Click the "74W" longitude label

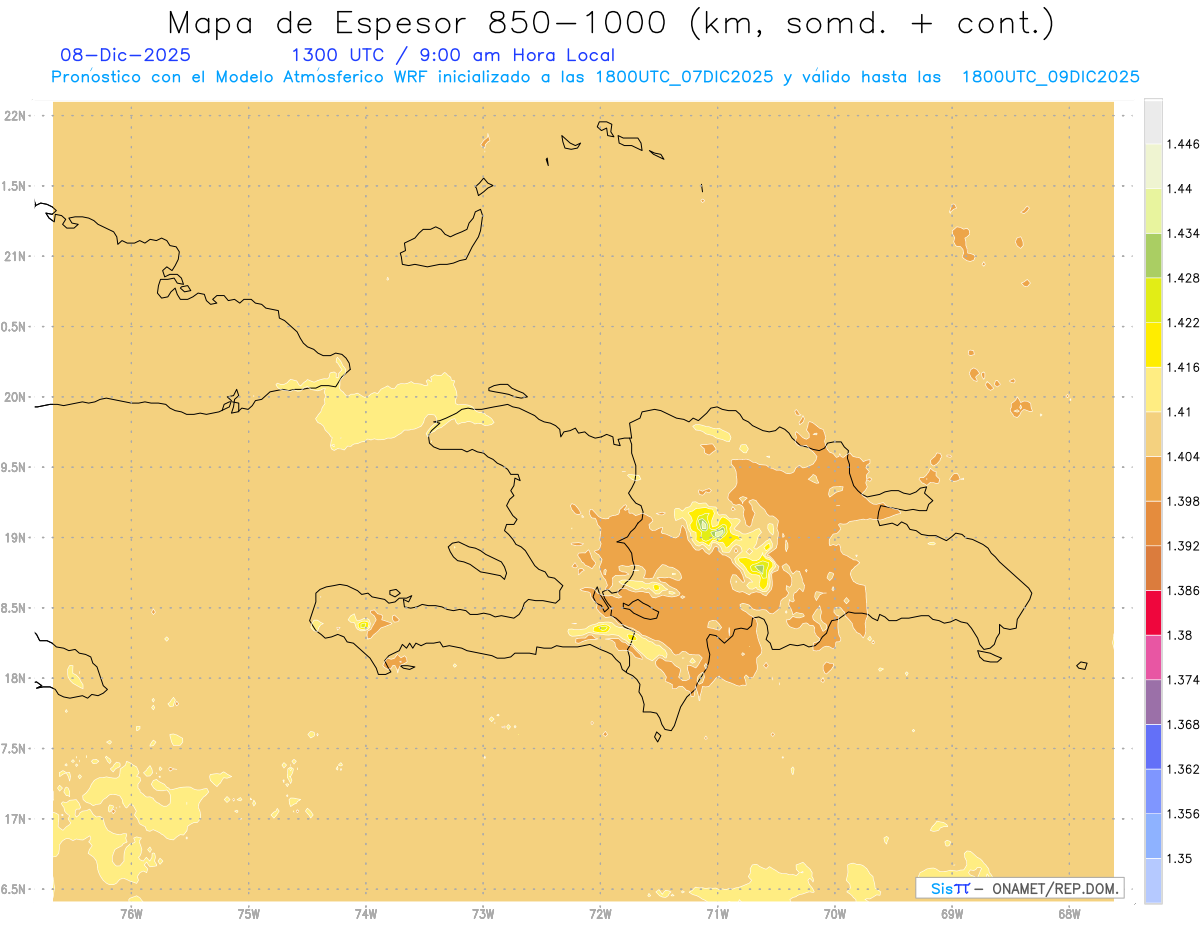click(x=366, y=914)
